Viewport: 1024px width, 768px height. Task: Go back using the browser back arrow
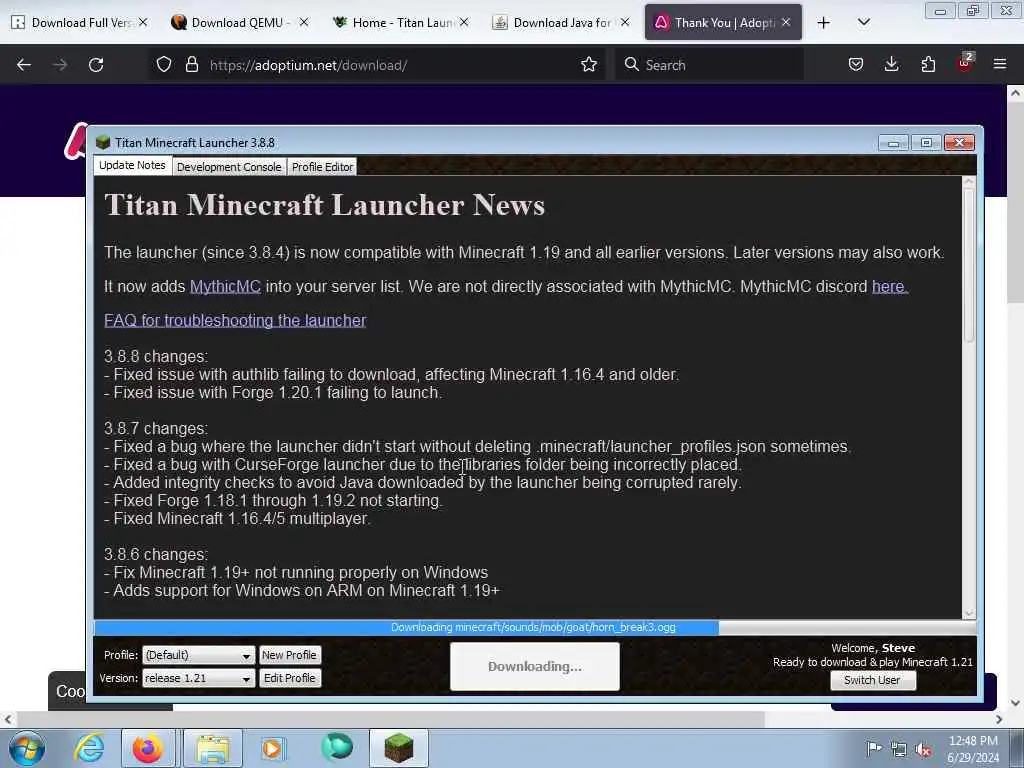coord(24,65)
